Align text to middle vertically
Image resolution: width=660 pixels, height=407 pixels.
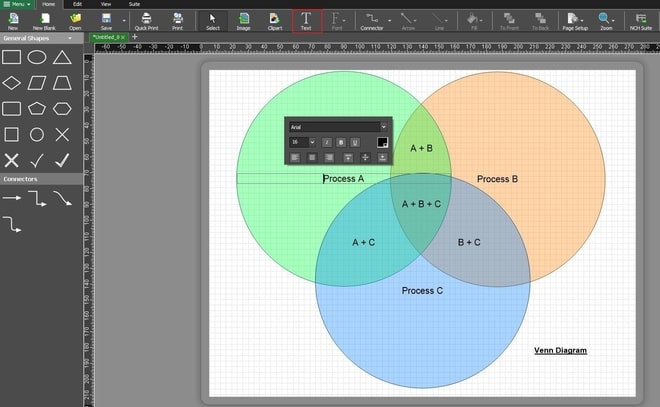tap(365, 157)
